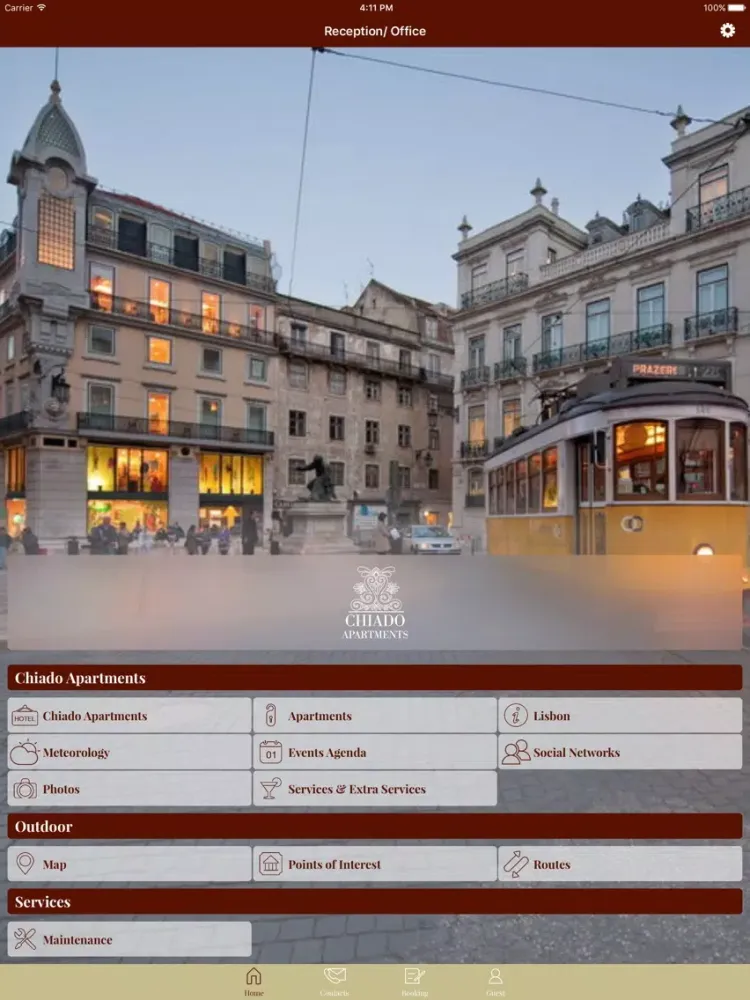
Task: Click the Outdoor section header
Action: [x=375, y=826]
